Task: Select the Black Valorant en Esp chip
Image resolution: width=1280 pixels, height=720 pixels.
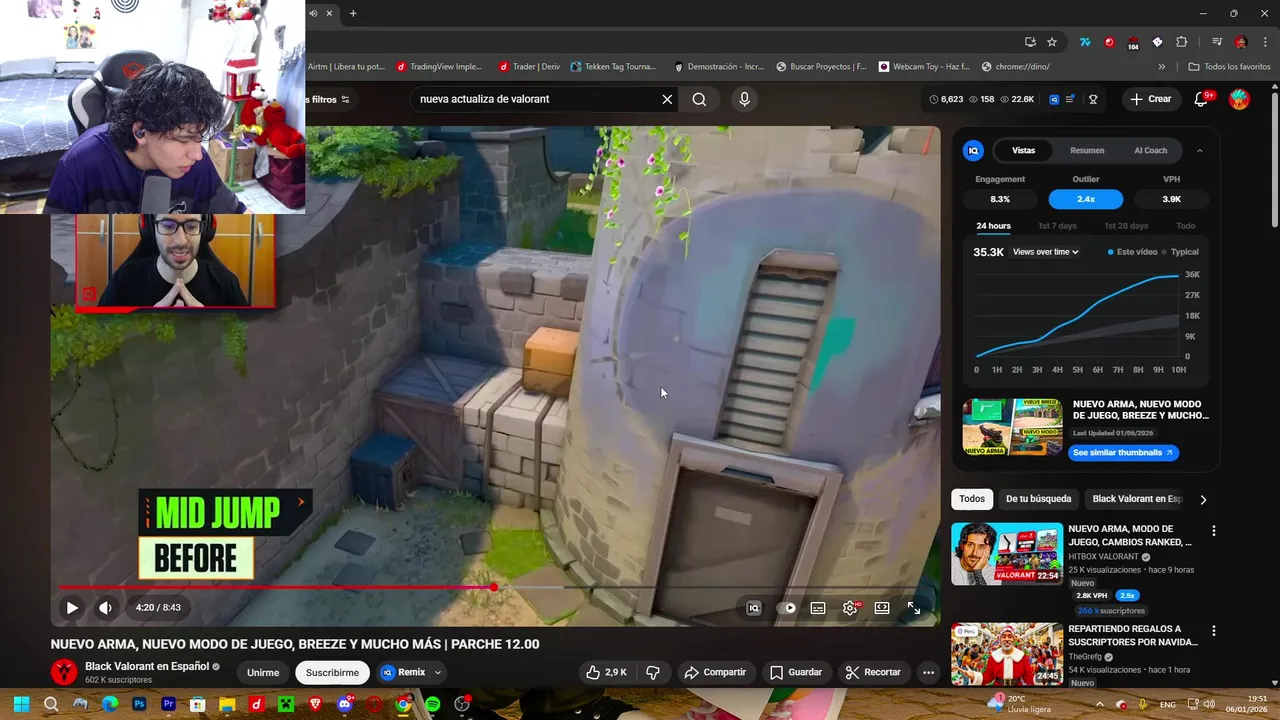Action: tap(1137, 499)
